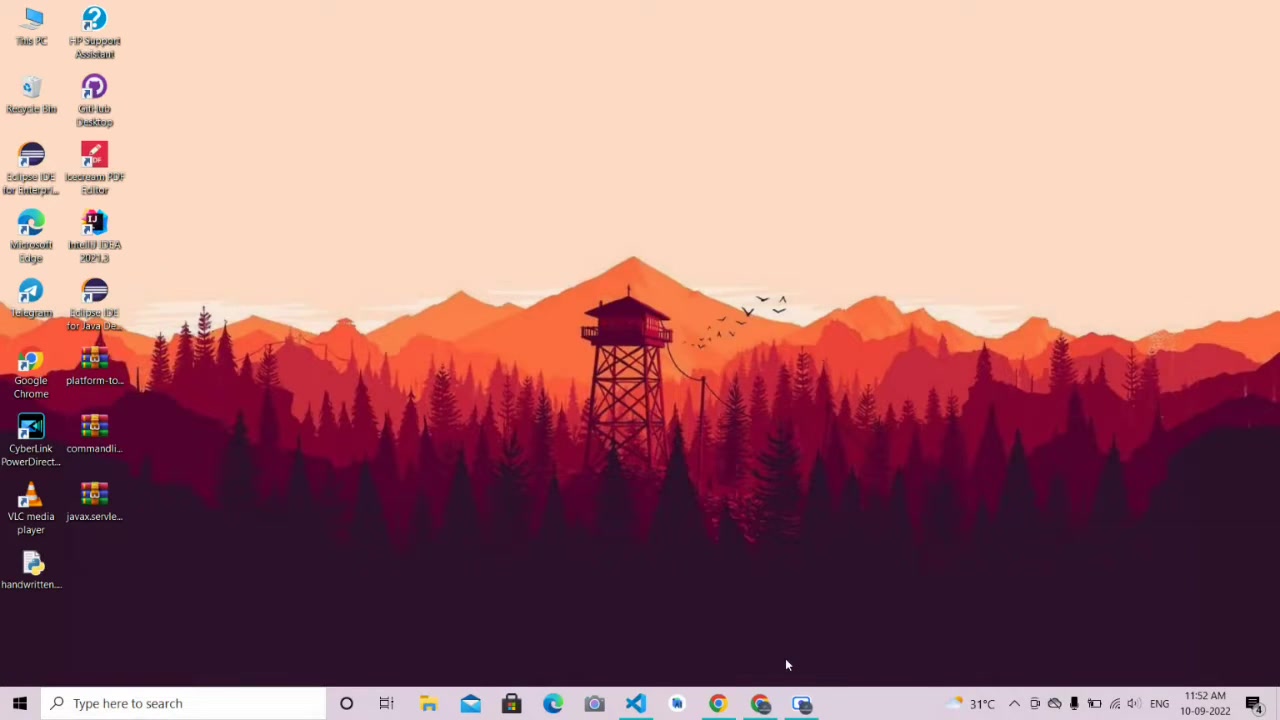This screenshot has width=1280, height=720.
Task: Select the platform-to... archive file
Action: 94,367
